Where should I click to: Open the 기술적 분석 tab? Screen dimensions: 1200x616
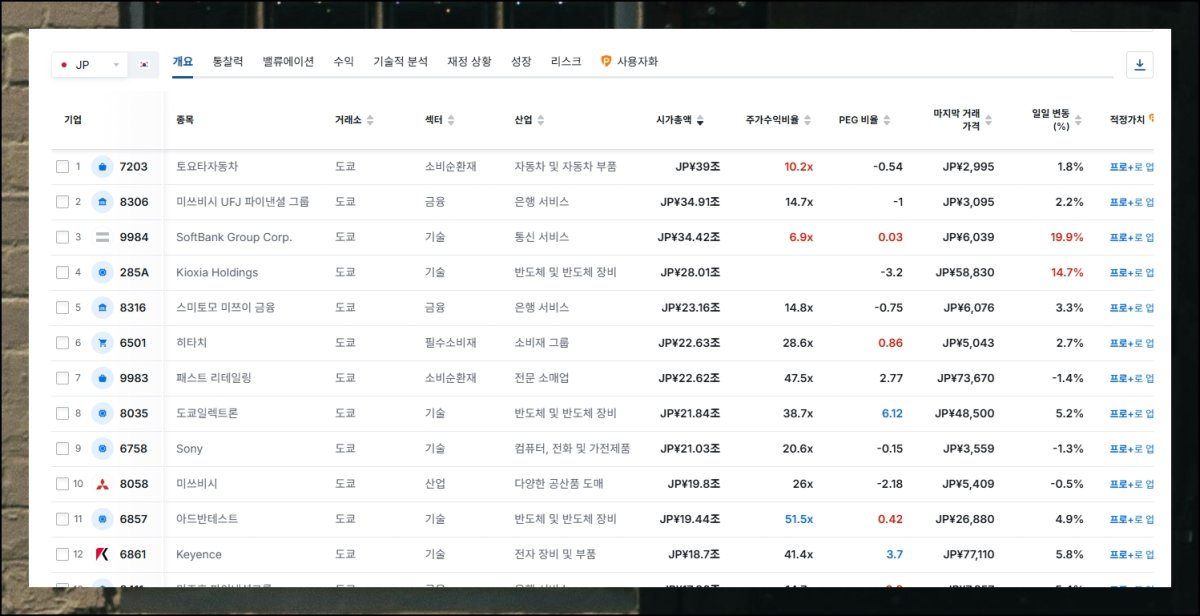[400, 61]
